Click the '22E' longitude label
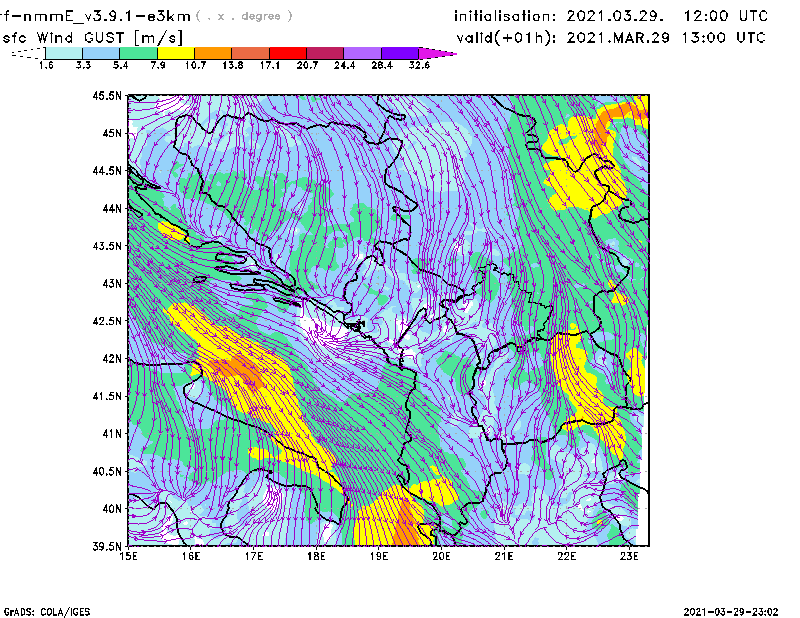Viewport: 800px width, 618px height. point(566,556)
